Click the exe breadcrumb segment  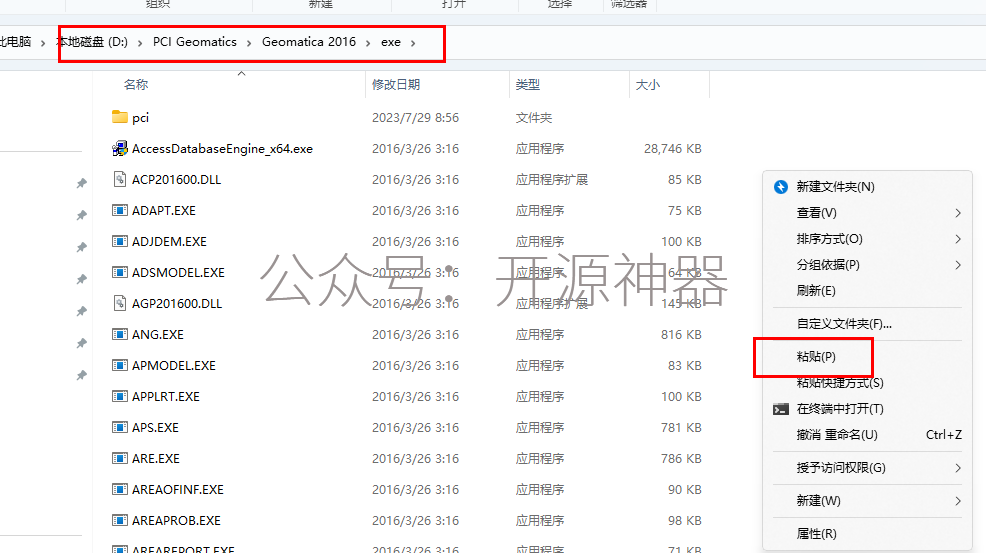[391, 42]
